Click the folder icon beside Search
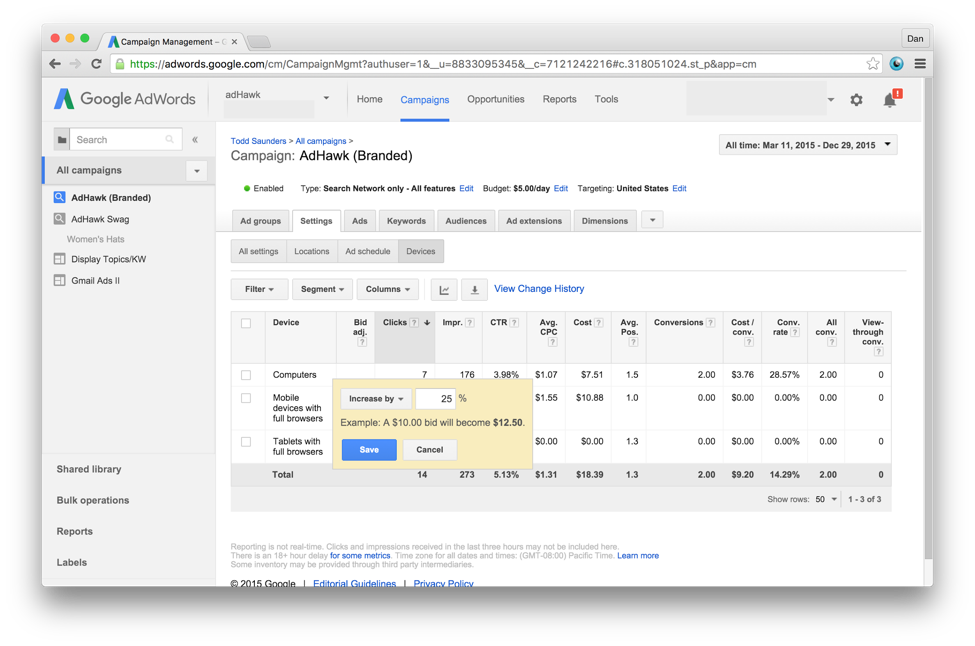This screenshot has width=975, height=646. pyautogui.click(x=62, y=139)
